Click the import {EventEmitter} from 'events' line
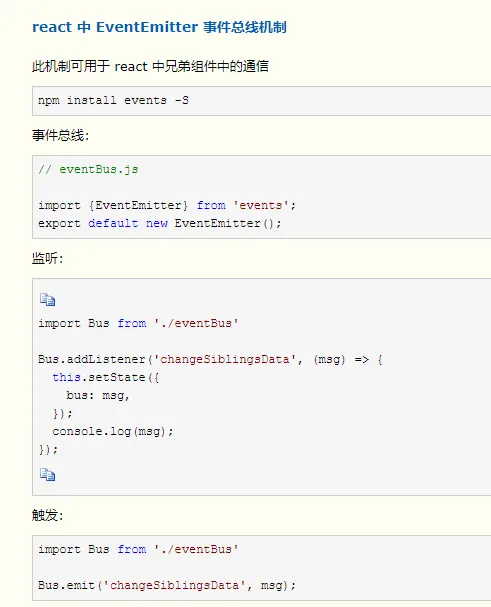This screenshot has height=607, width=491. coord(167,205)
